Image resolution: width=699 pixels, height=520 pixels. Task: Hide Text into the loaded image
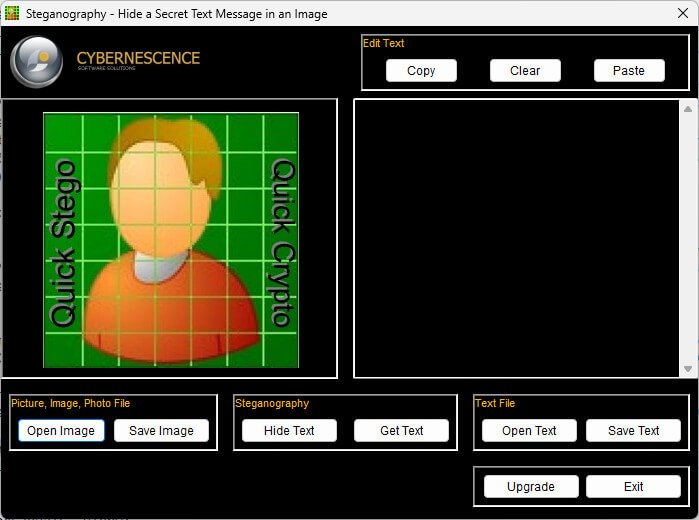tap(289, 430)
